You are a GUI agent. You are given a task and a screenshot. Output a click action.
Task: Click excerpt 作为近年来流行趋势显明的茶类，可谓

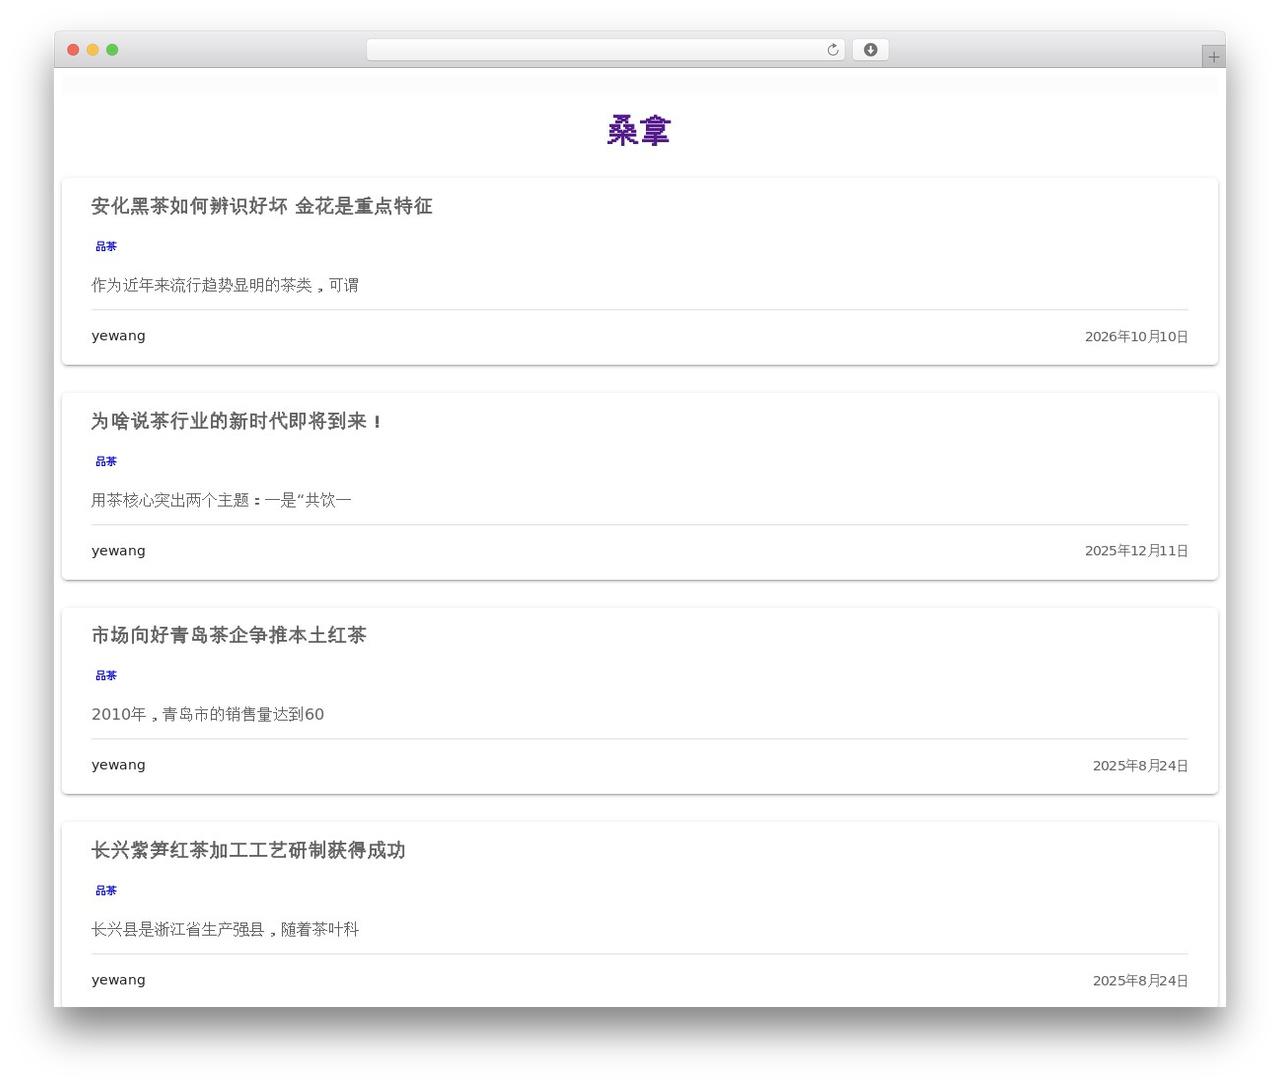[x=225, y=285]
